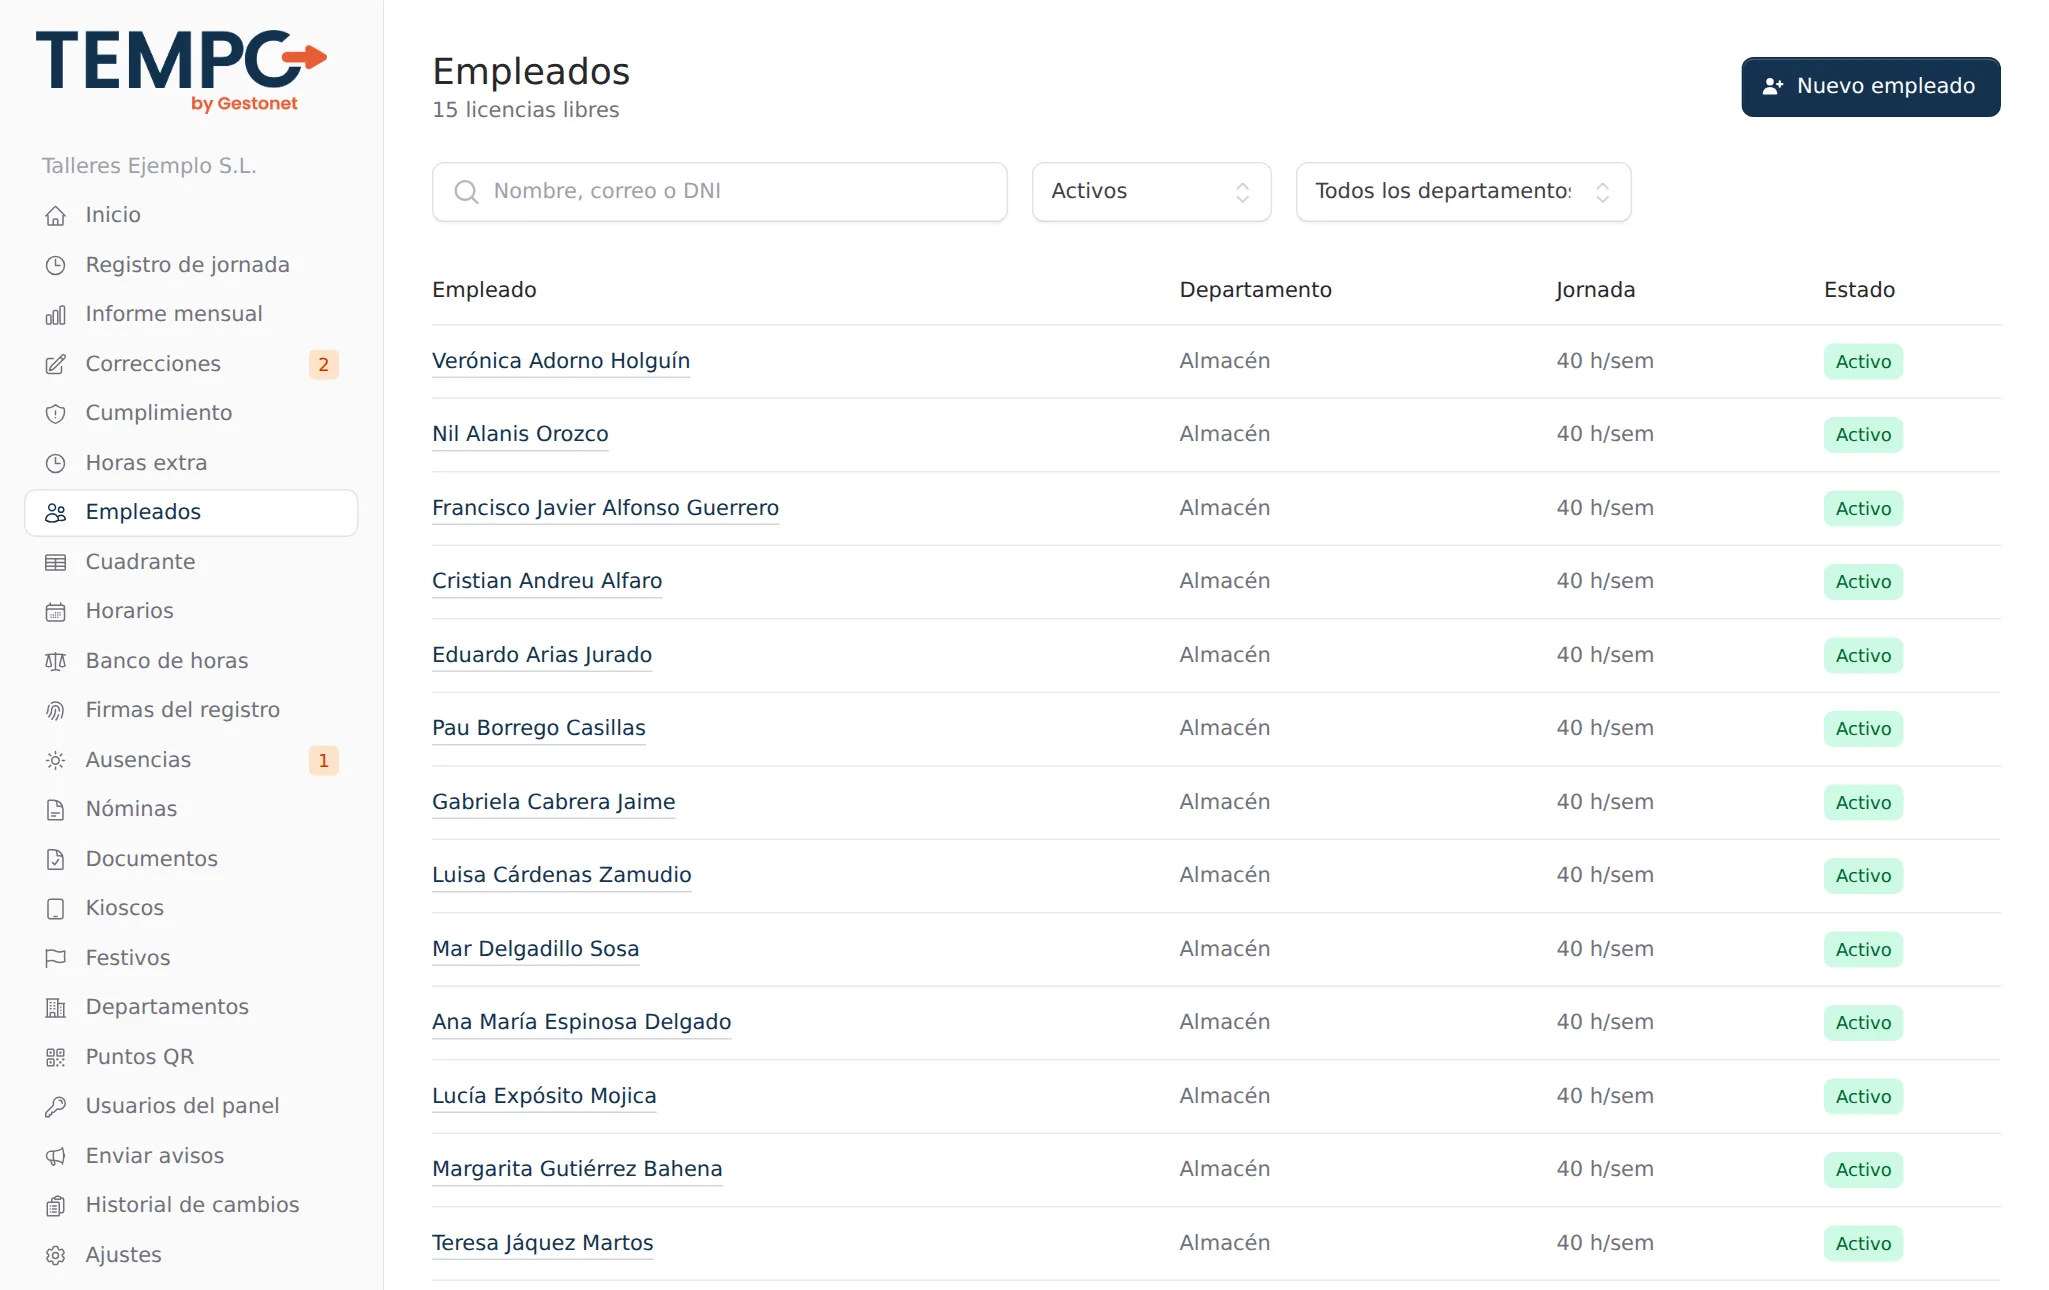
Task: Click the Horas extra clock icon
Action: coord(56,463)
